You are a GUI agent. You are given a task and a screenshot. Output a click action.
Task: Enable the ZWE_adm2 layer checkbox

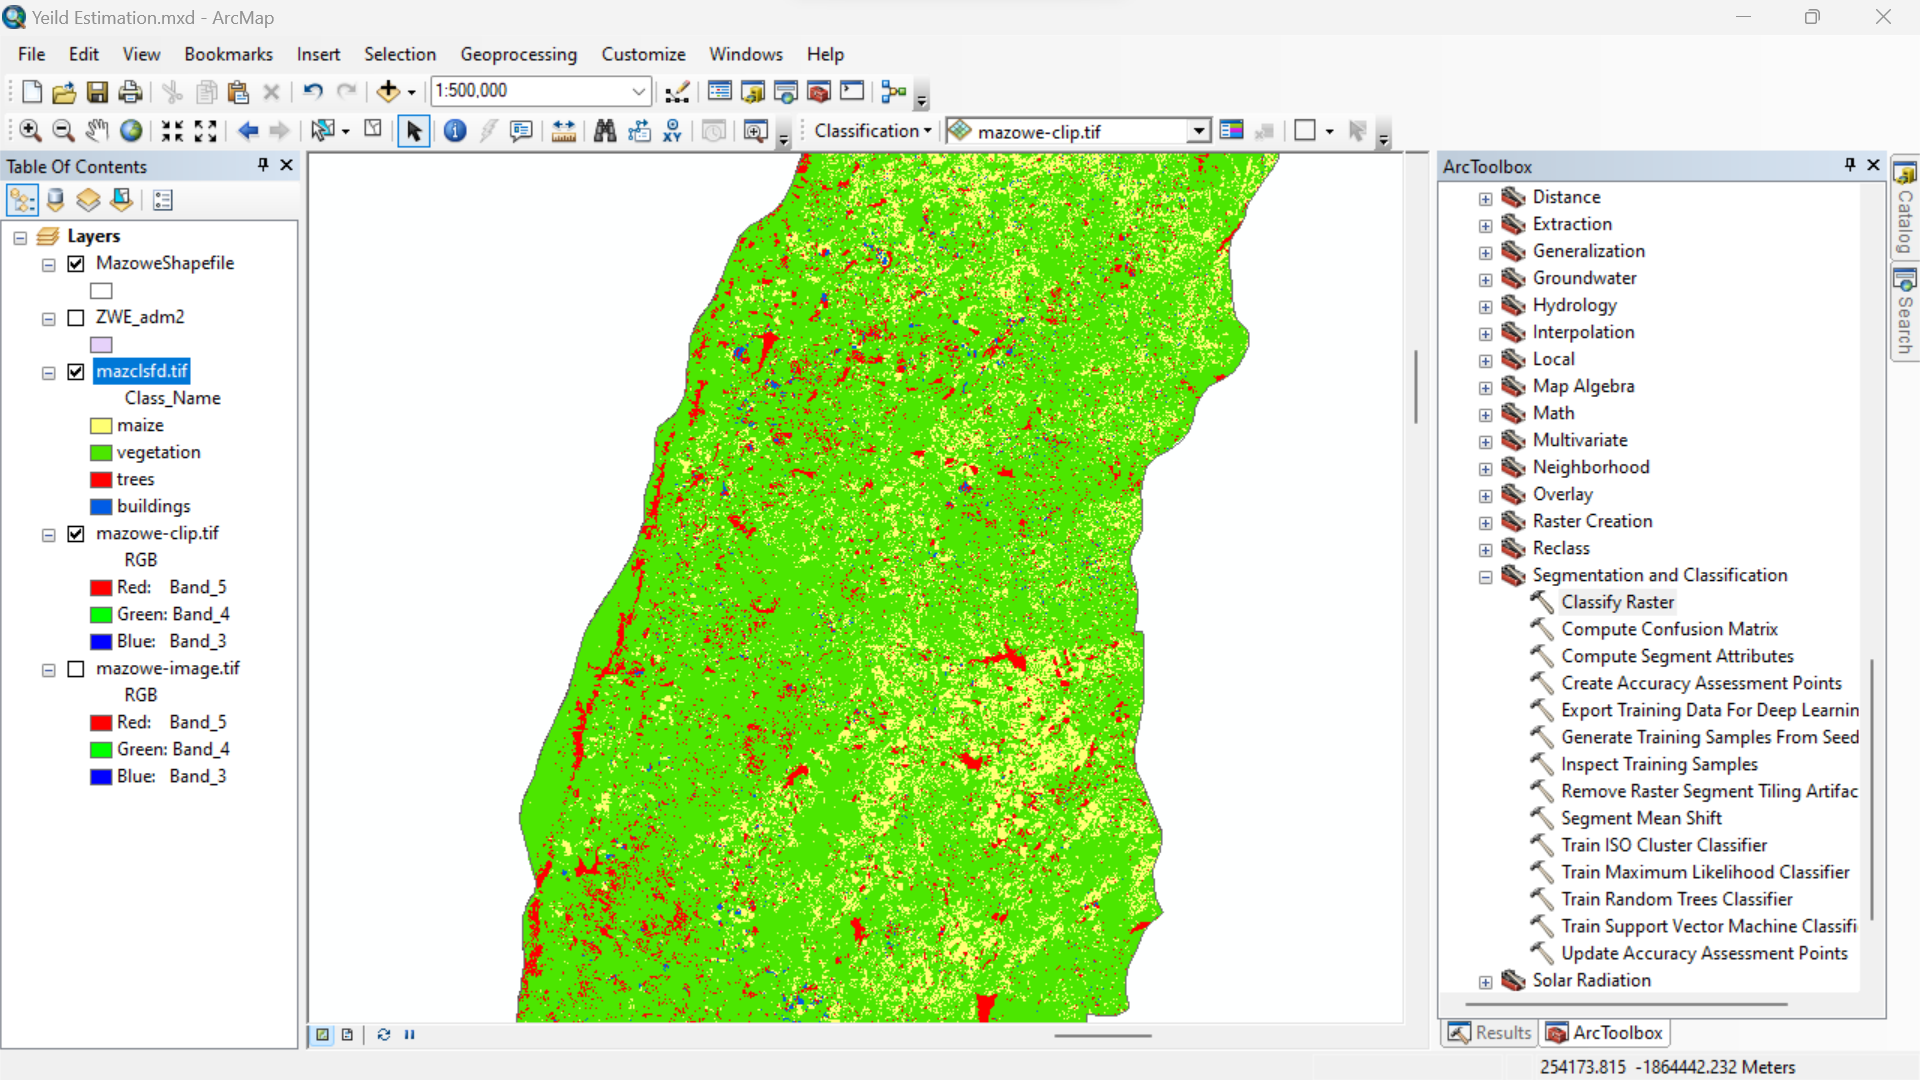pos(76,318)
